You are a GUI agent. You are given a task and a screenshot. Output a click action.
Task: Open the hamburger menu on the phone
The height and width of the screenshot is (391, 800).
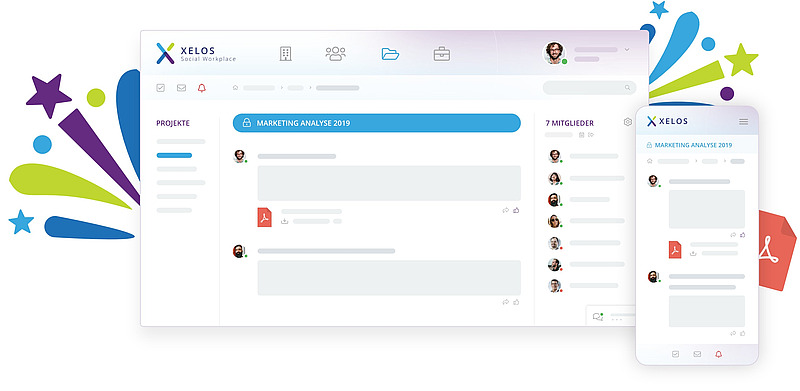(743, 121)
